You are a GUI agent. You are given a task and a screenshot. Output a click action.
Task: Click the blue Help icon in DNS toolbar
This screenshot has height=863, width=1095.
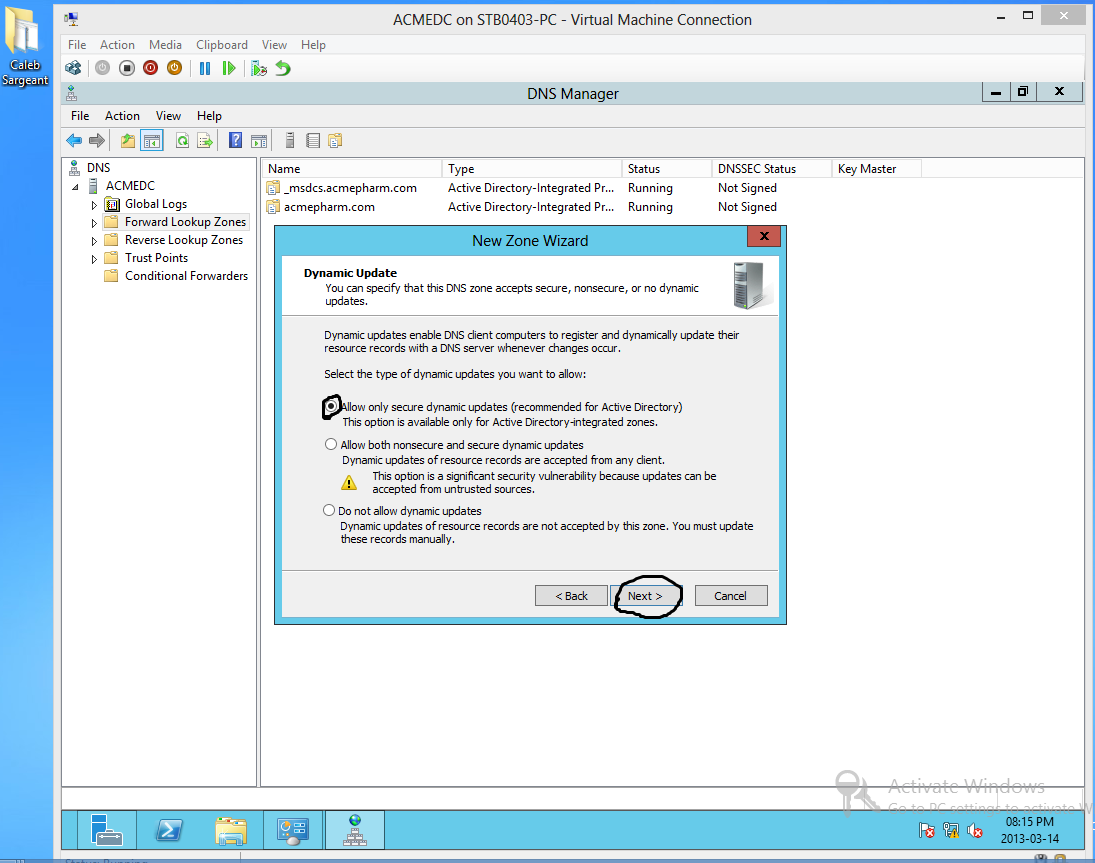[235, 140]
